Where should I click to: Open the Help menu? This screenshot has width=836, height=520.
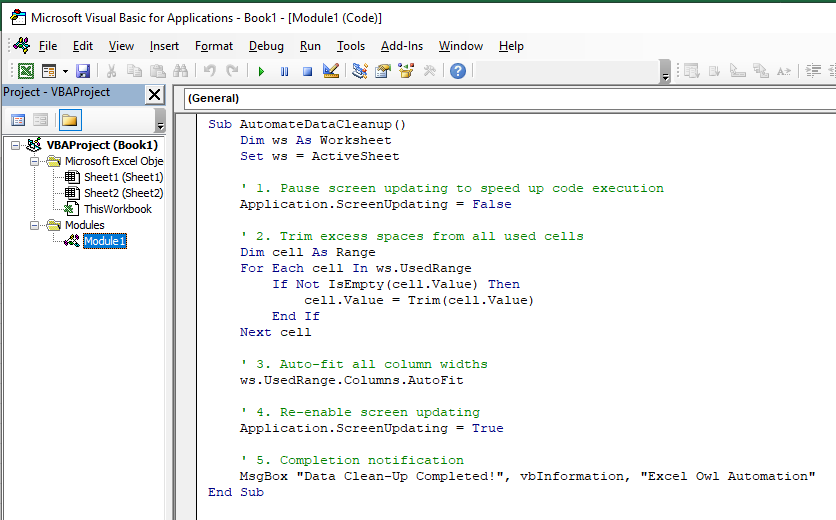tap(511, 46)
